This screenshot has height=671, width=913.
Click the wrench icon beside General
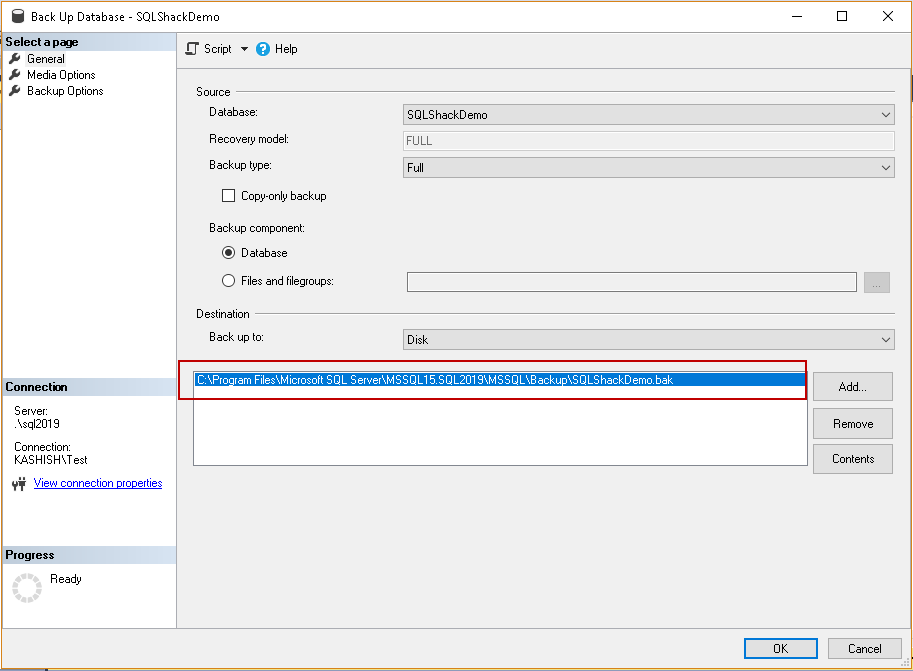pos(15,58)
